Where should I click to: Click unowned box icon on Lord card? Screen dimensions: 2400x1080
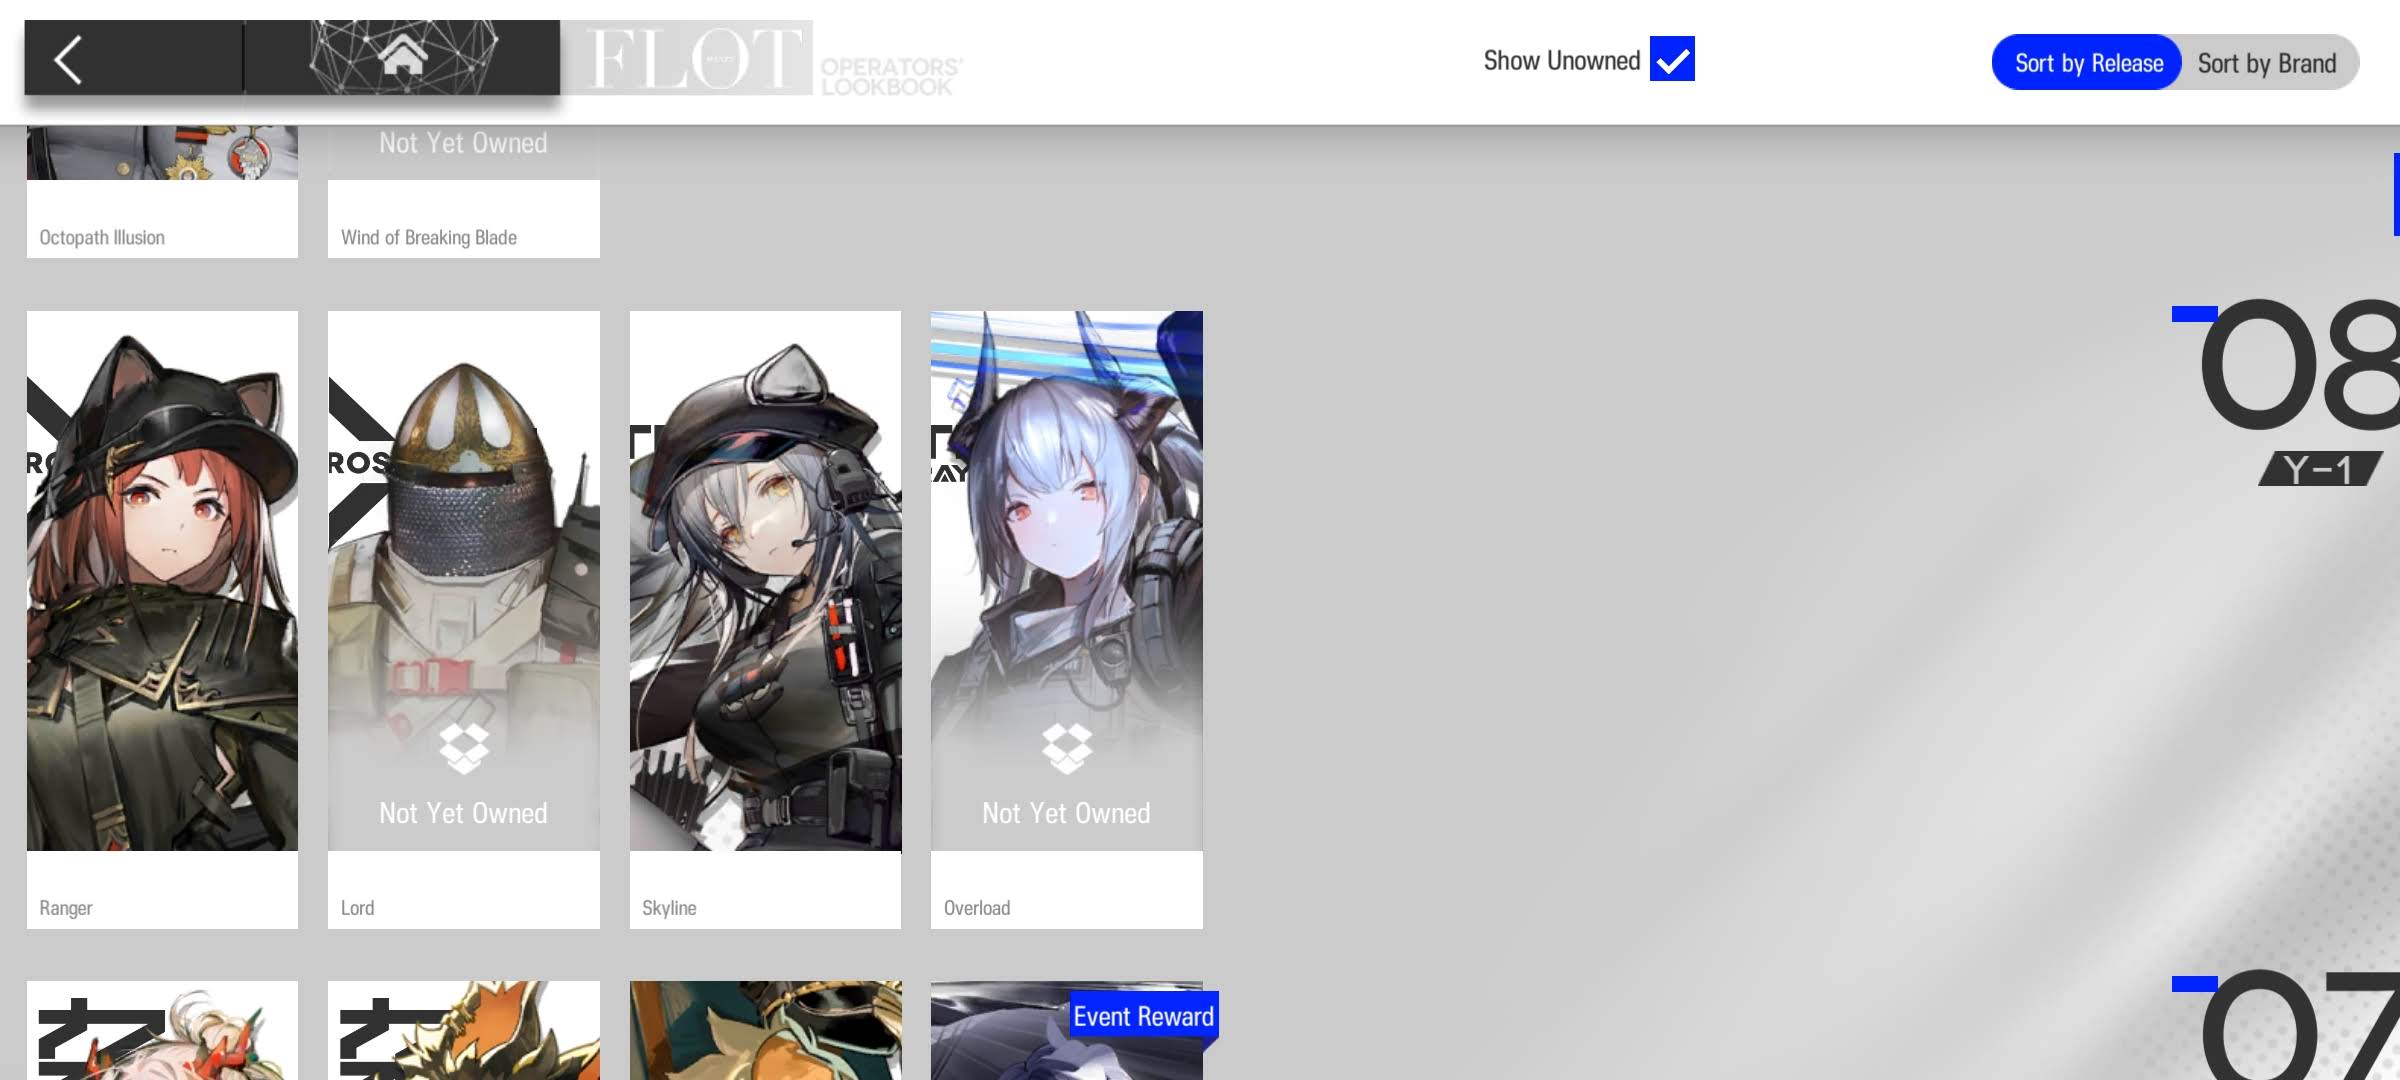(464, 748)
